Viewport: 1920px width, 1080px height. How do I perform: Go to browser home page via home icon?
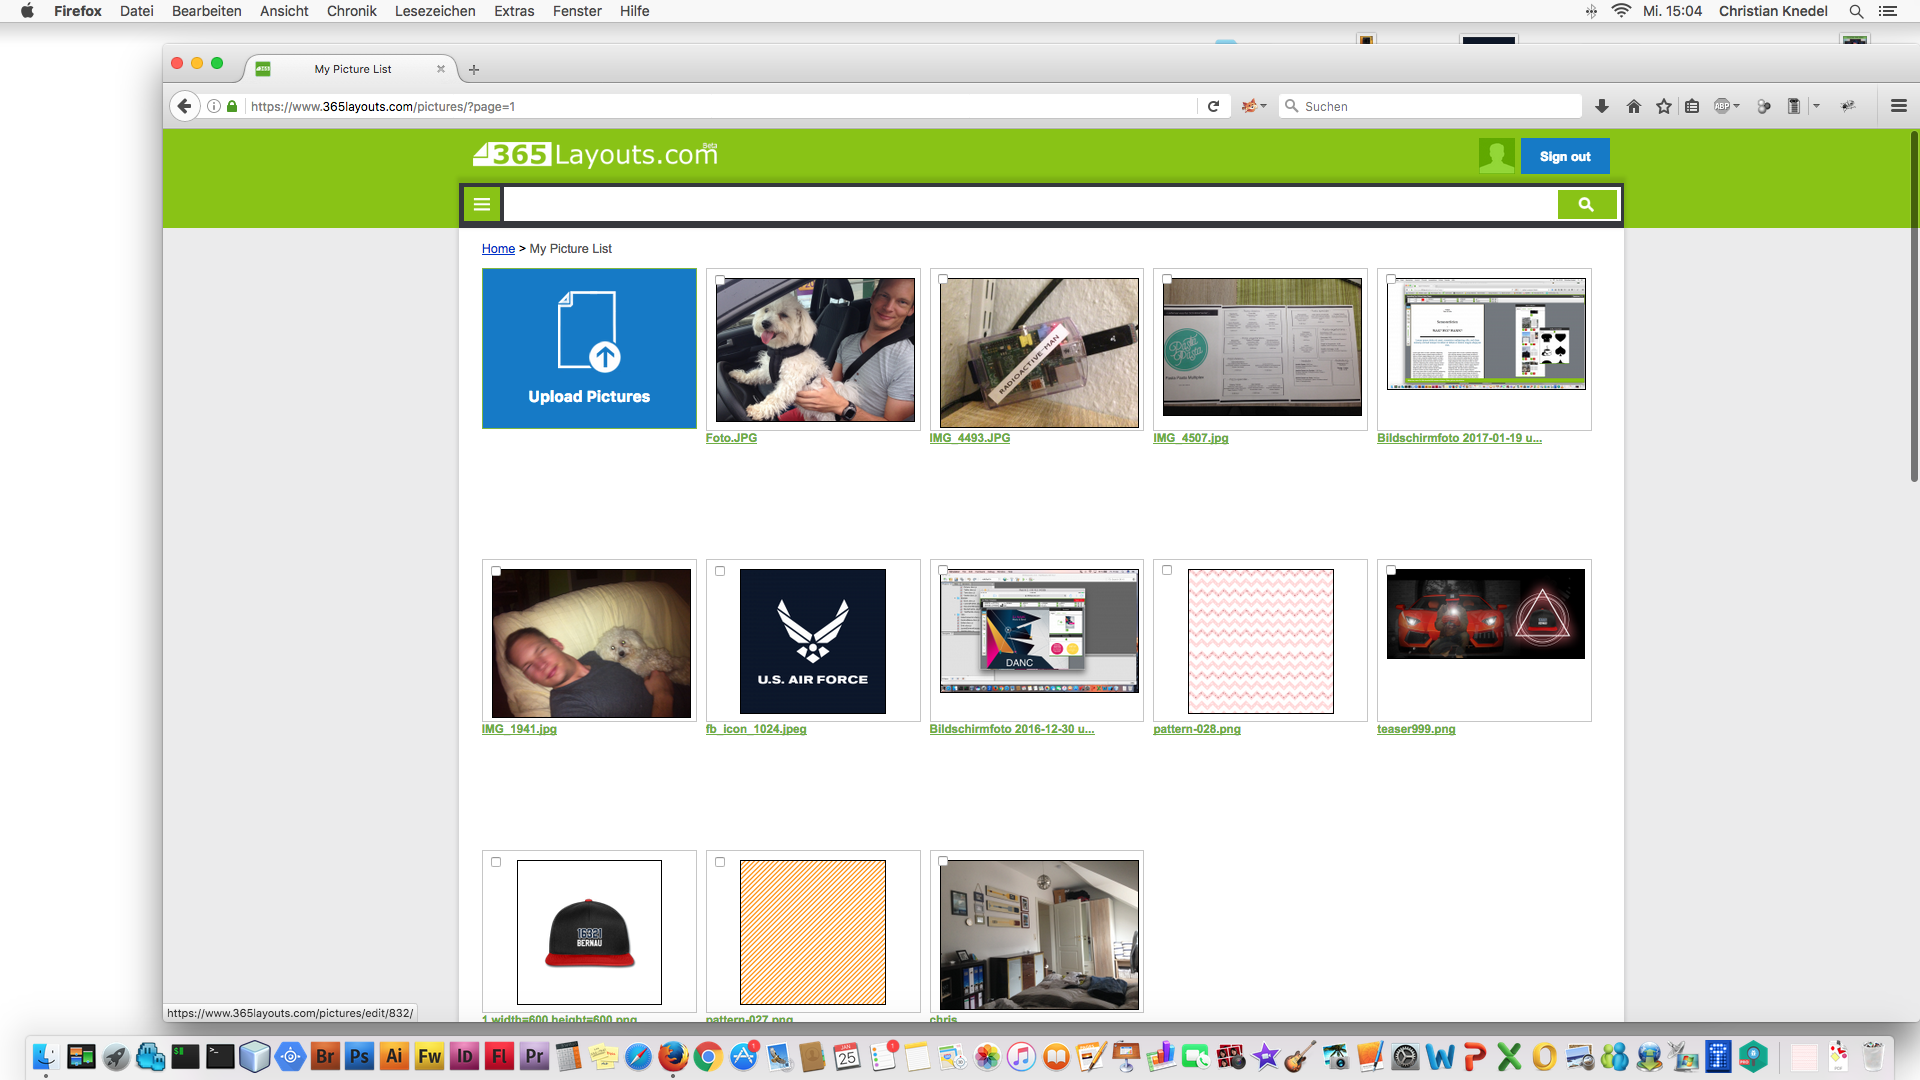tap(1633, 106)
